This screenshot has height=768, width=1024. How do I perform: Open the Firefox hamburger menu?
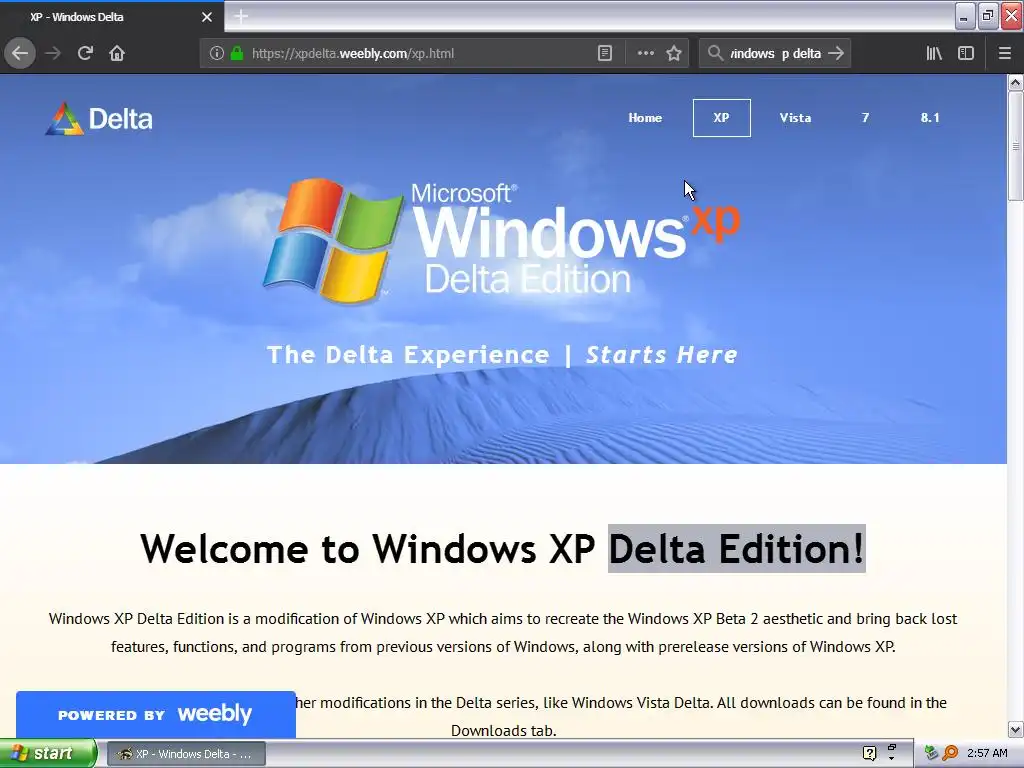[1005, 53]
